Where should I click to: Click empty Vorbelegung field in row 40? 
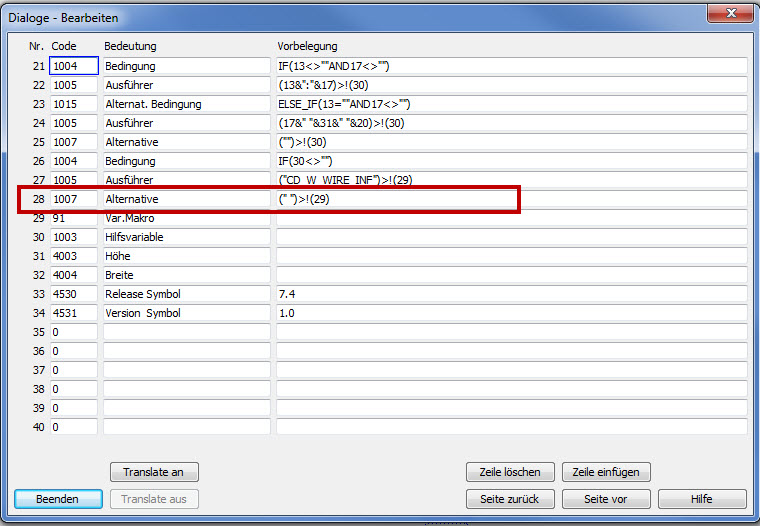[x=512, y=427]
